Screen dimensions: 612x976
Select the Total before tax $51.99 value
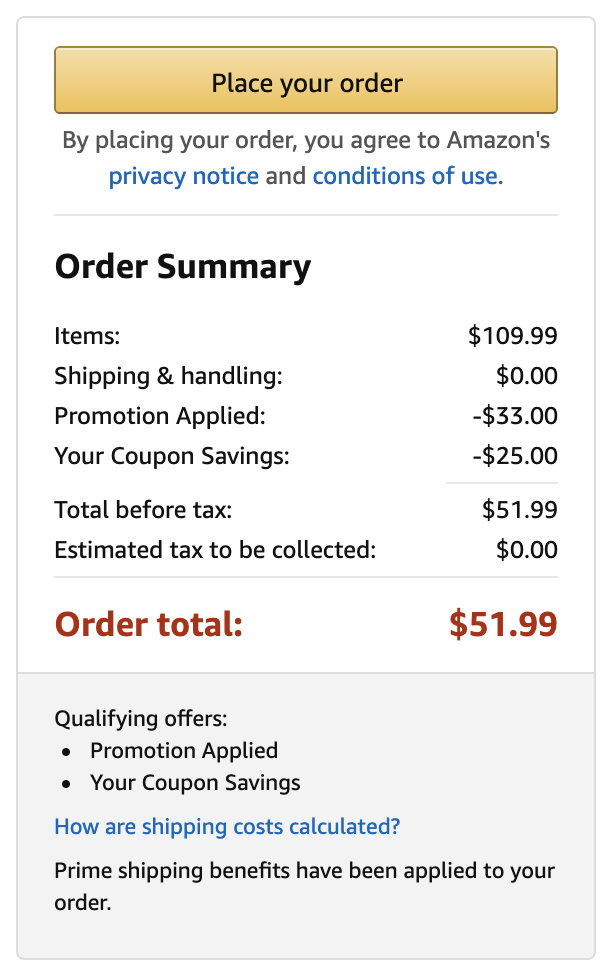pos(519,510)
